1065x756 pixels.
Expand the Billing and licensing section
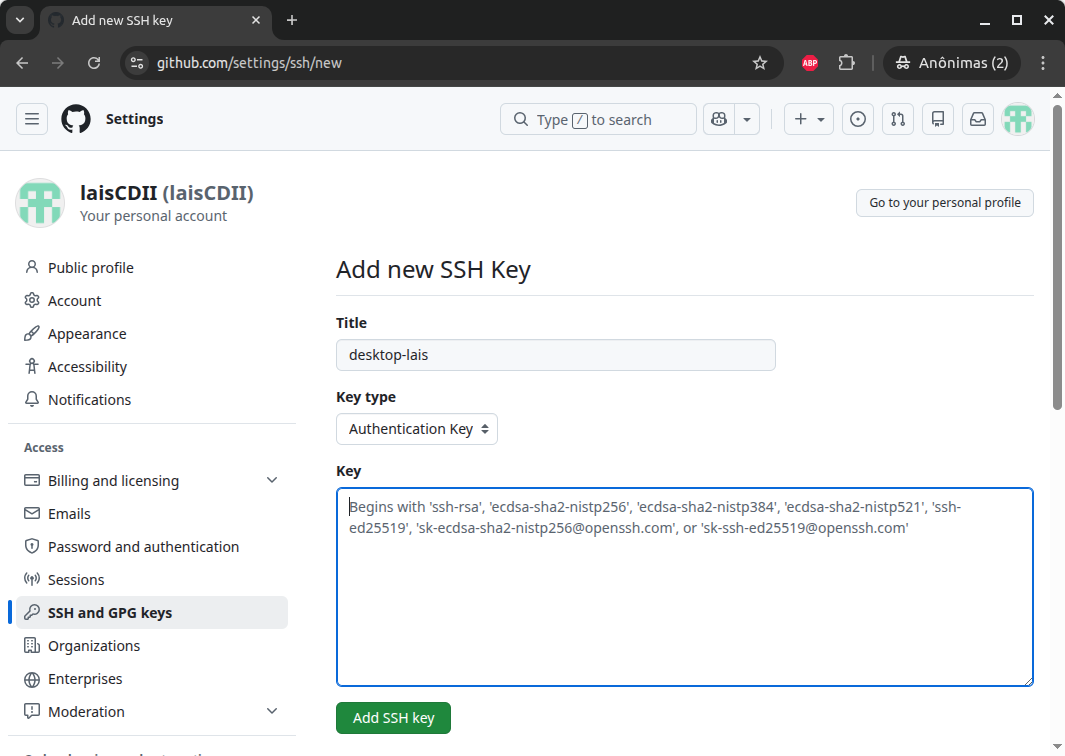pos(272,481)
